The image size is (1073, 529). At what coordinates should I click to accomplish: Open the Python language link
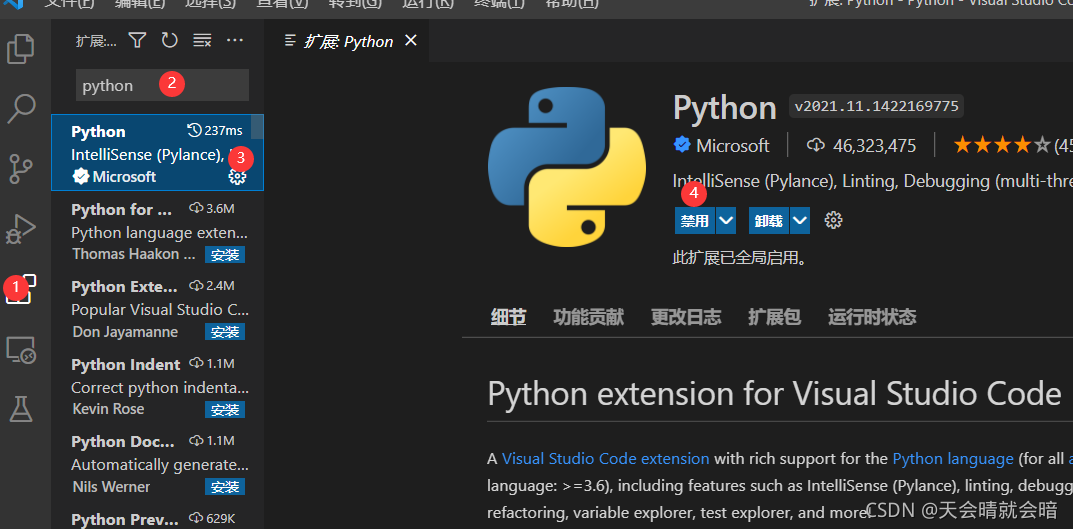[x=953, y=459]
